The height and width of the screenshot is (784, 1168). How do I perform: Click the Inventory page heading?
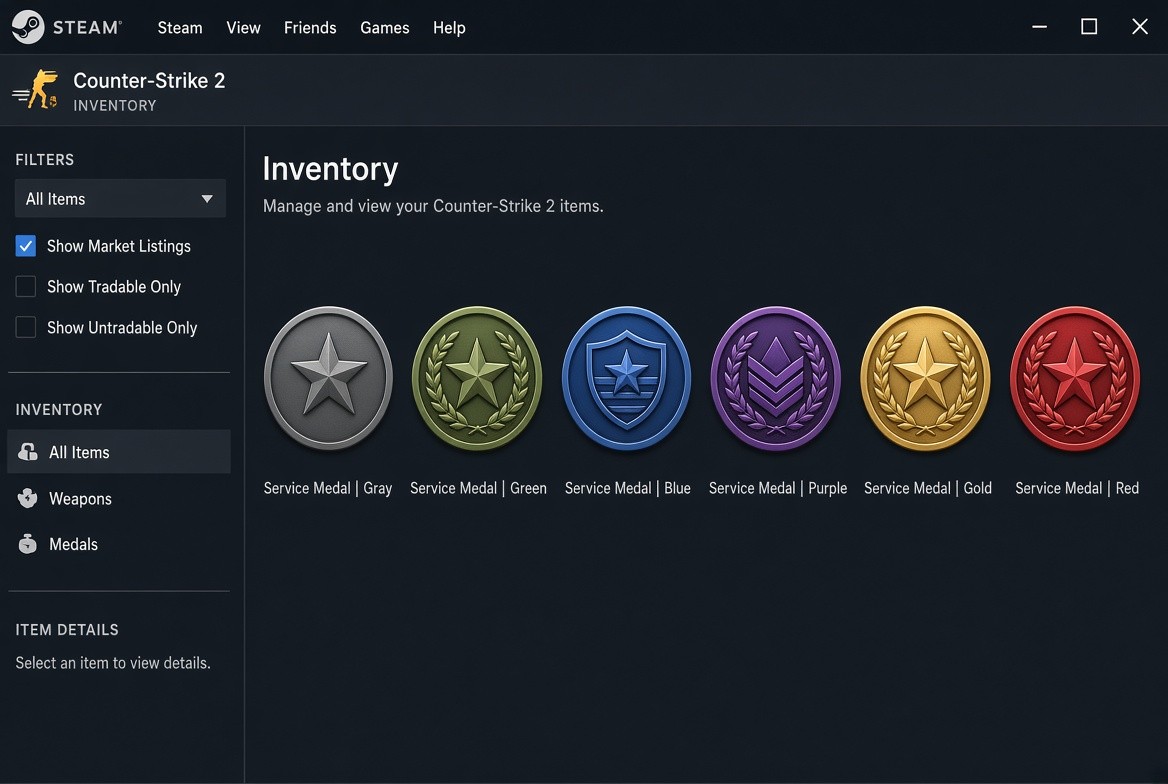(x=330, y=169)
